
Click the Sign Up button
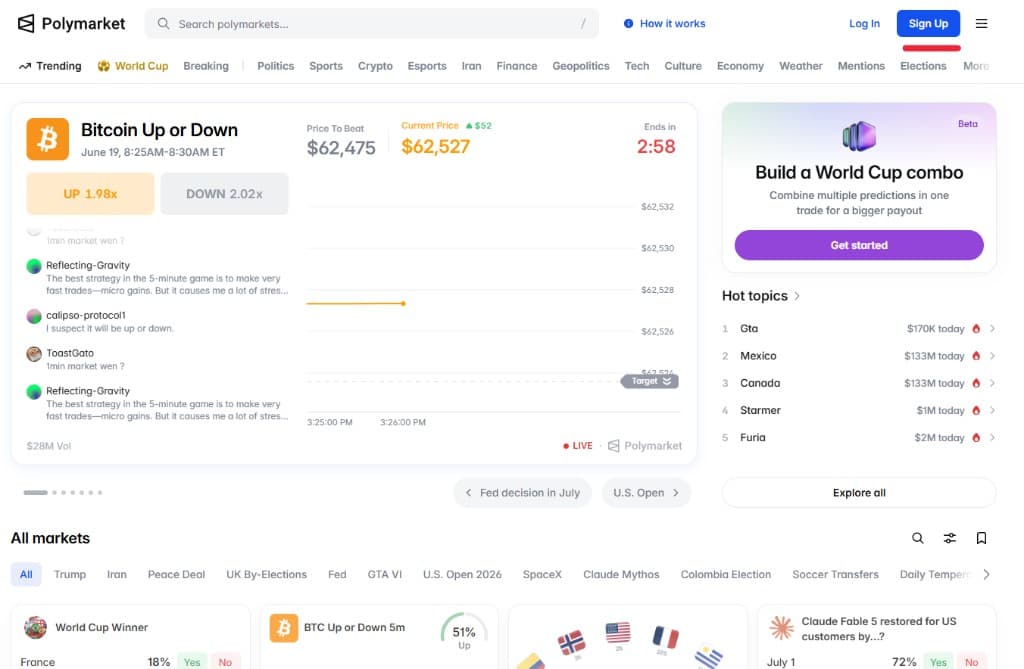[928, 24]
